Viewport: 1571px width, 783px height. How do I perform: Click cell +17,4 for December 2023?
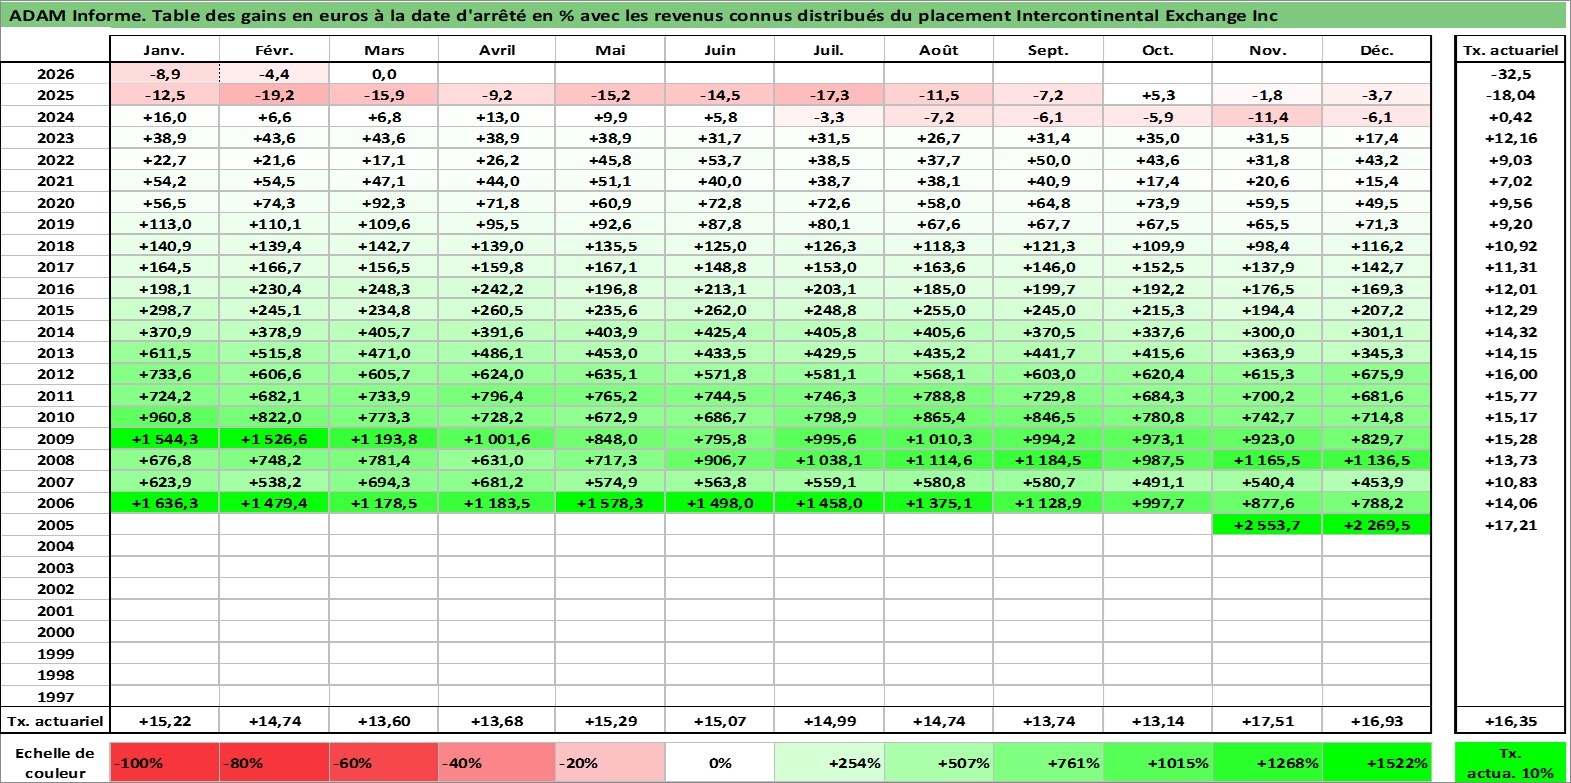click(x=1377, y=138)
